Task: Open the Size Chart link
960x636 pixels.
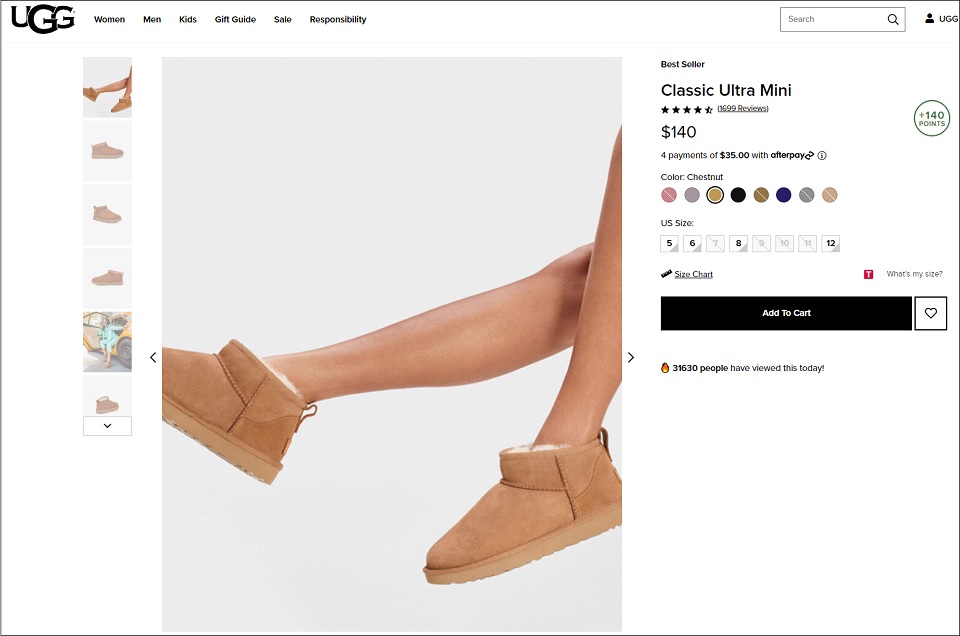Action: (694, 274)
